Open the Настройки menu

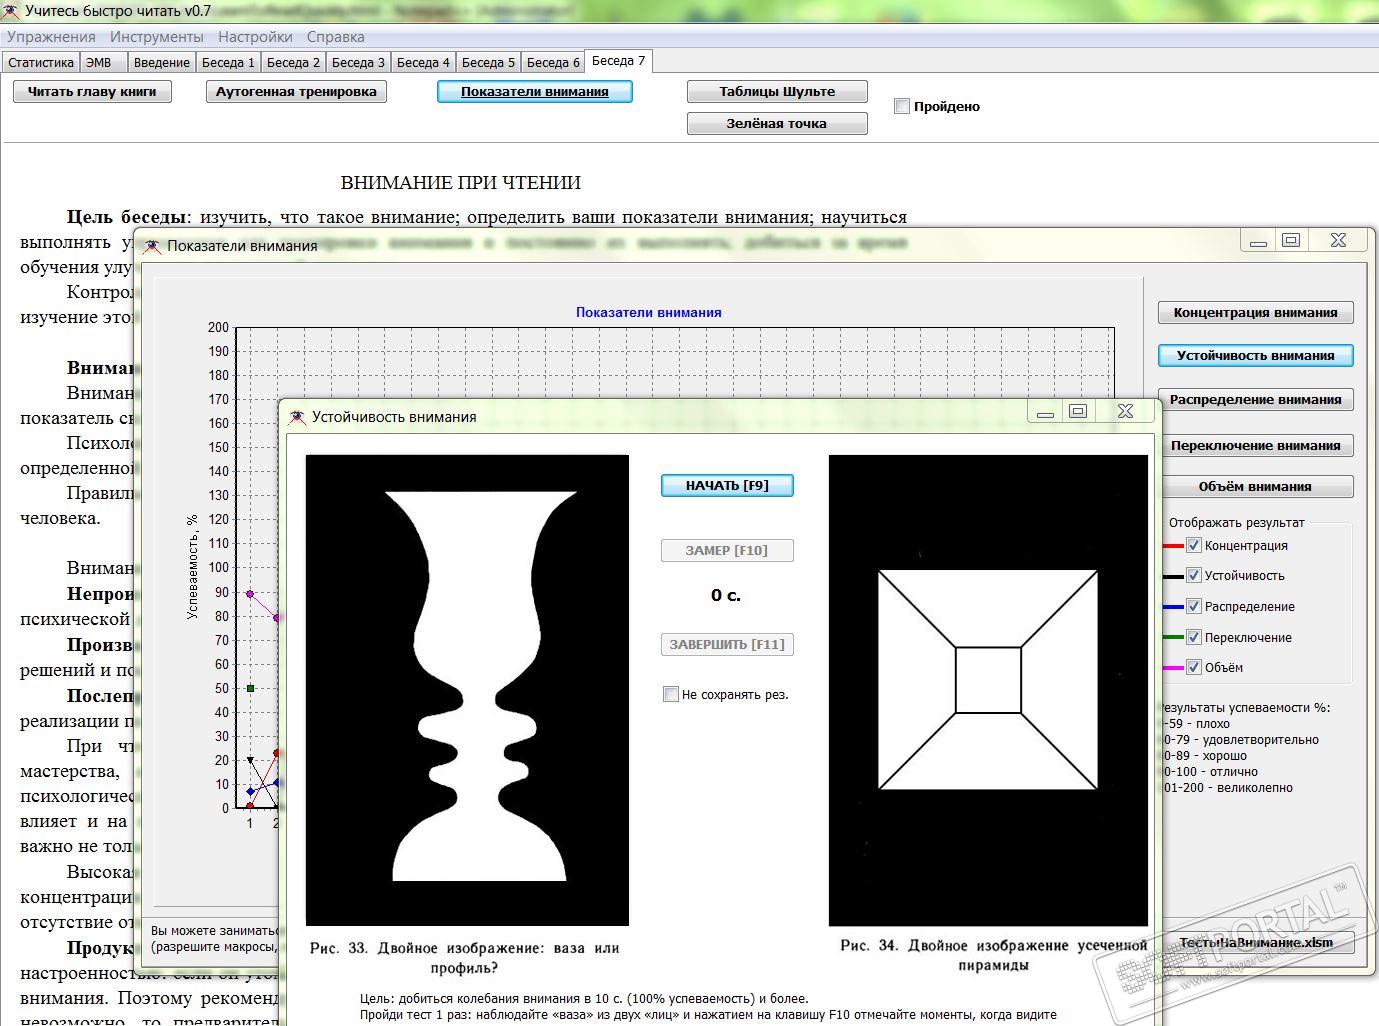point(255,37)
